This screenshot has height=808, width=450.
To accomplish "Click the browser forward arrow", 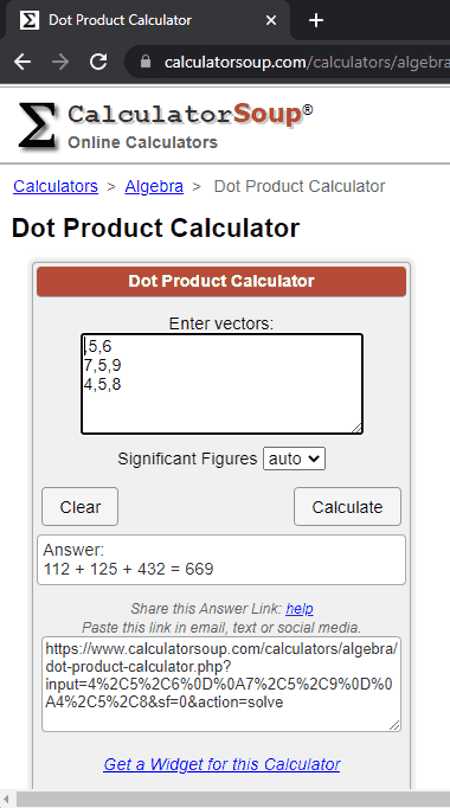I will [x=60, y=62].
